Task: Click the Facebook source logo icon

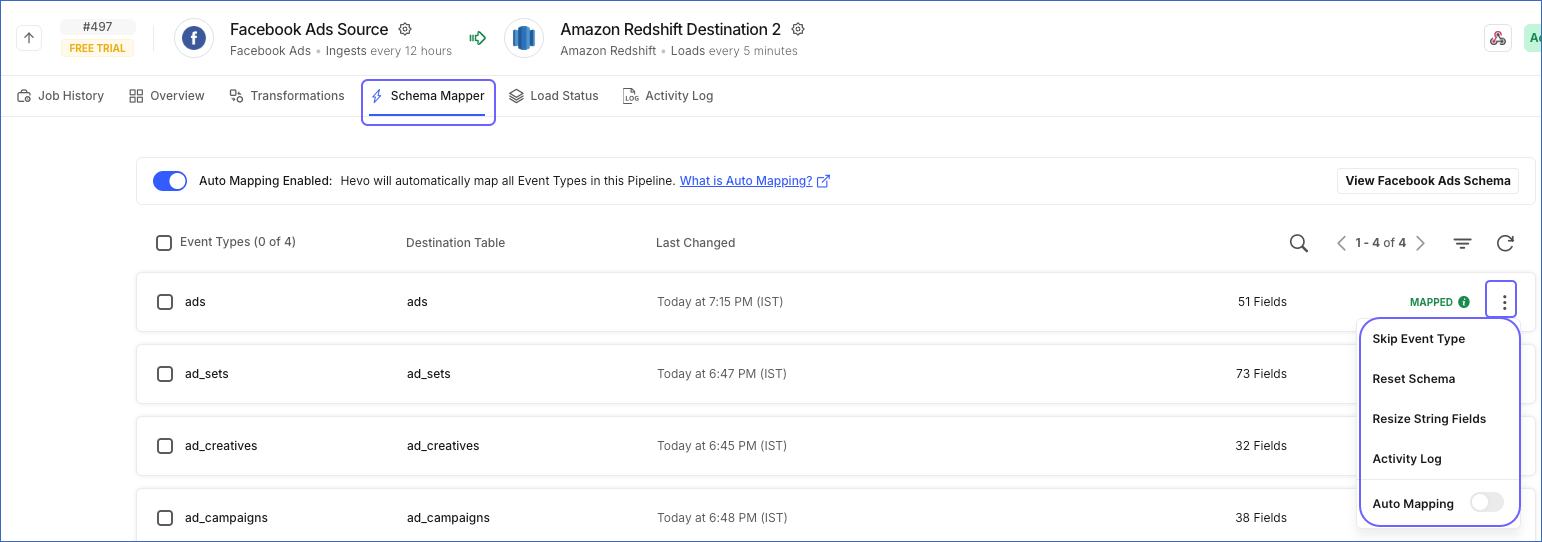Action: pyautogui.click(x=194, y=38)
